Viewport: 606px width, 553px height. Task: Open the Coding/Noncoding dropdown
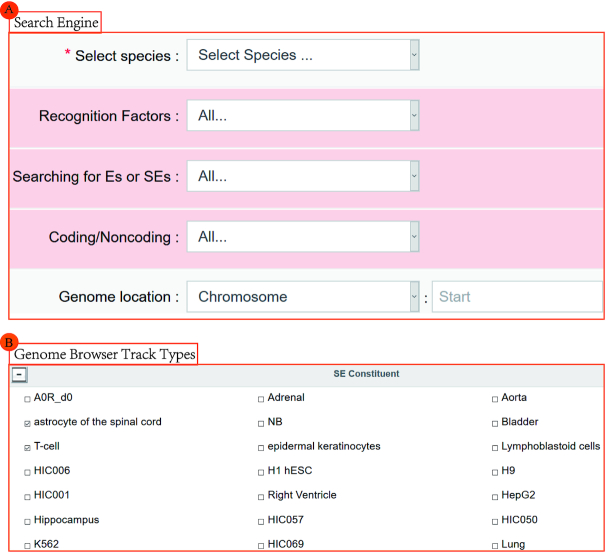click(303, 237)
